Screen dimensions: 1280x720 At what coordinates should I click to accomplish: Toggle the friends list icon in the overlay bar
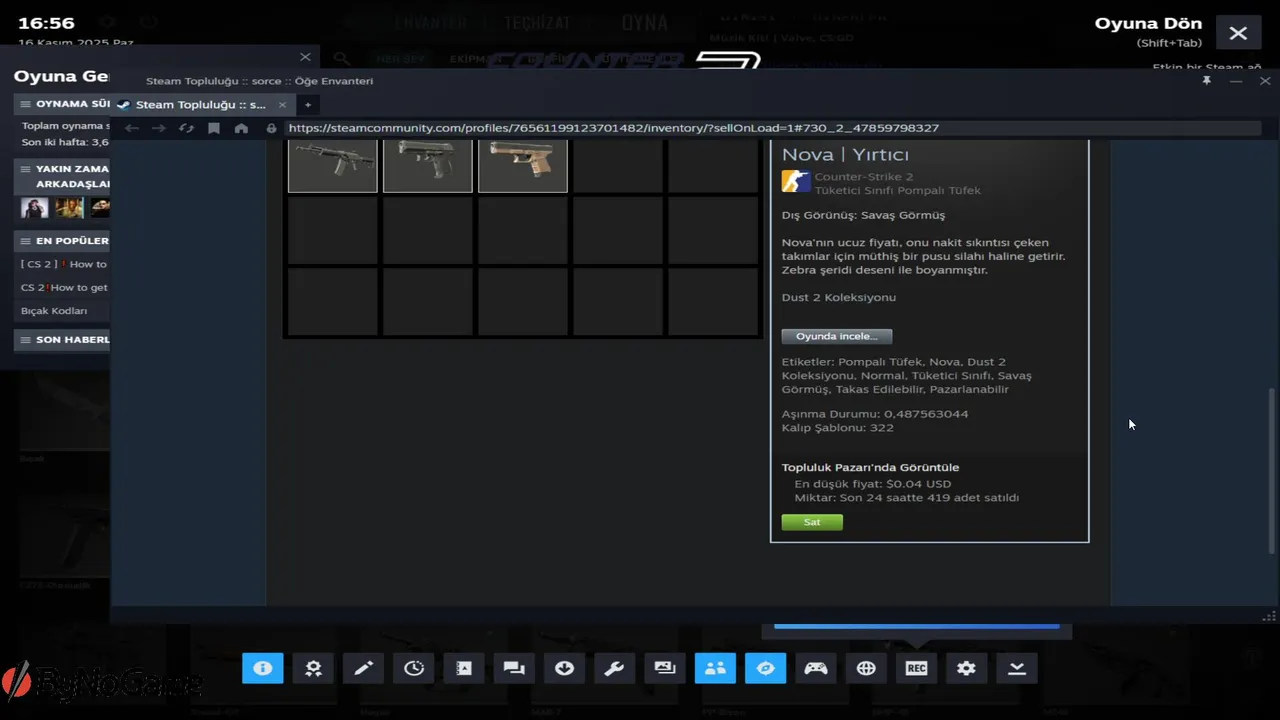(715, 668)
